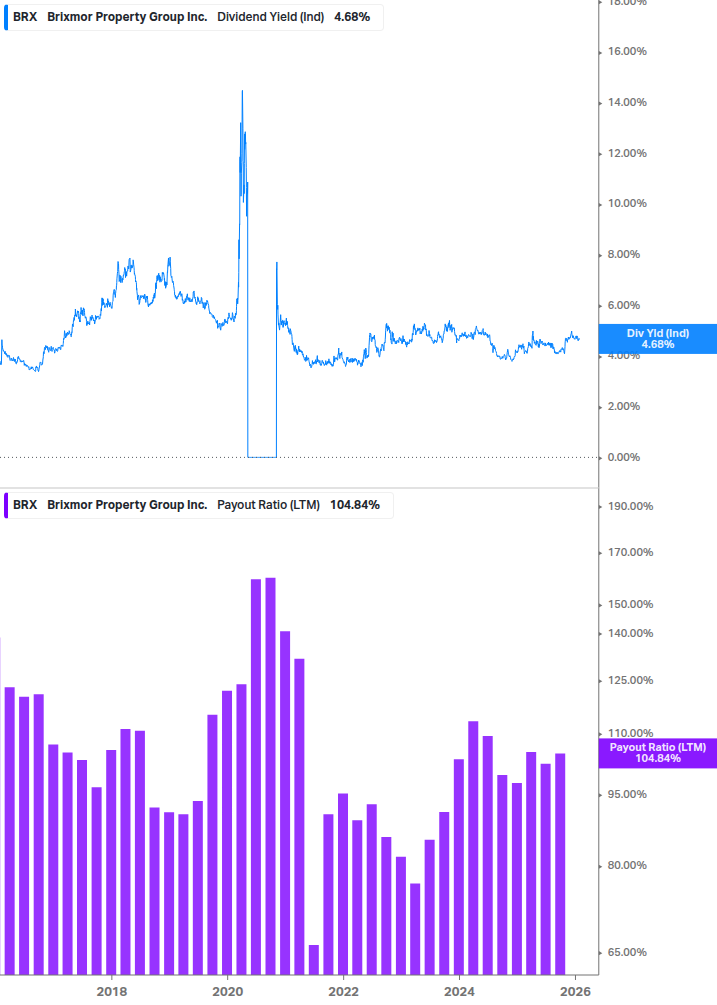Select the Dividend Yield (Ind) legend label
The width and height of the screenshot is (717, 1005).
(270, 16)
